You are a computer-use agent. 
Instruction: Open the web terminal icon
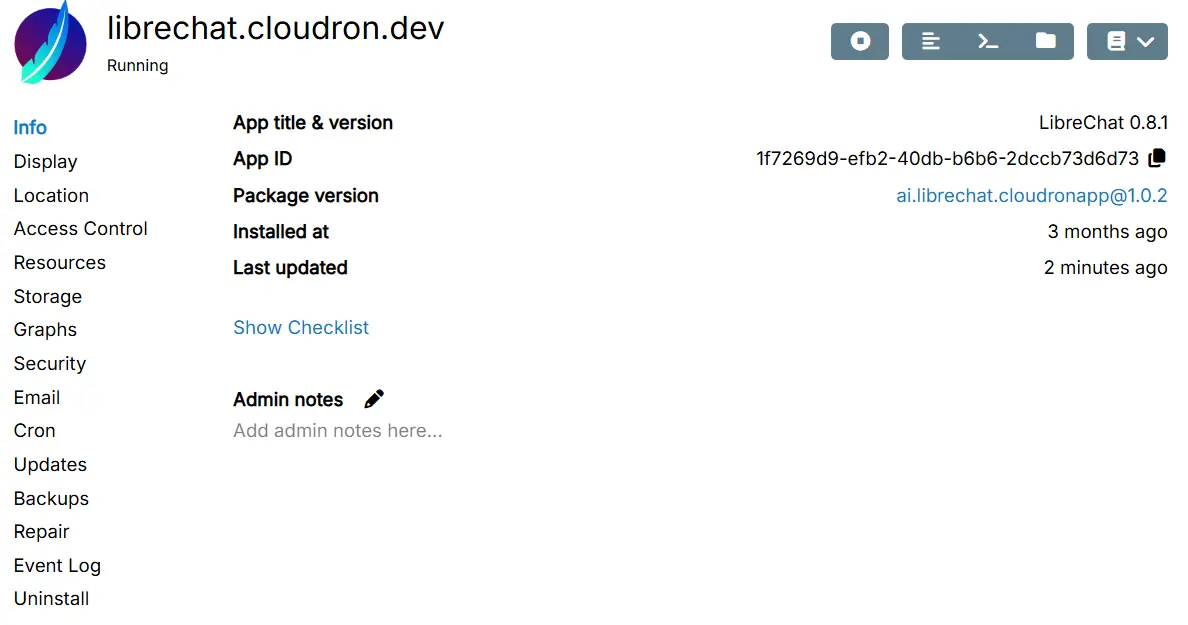coord(988,42)
